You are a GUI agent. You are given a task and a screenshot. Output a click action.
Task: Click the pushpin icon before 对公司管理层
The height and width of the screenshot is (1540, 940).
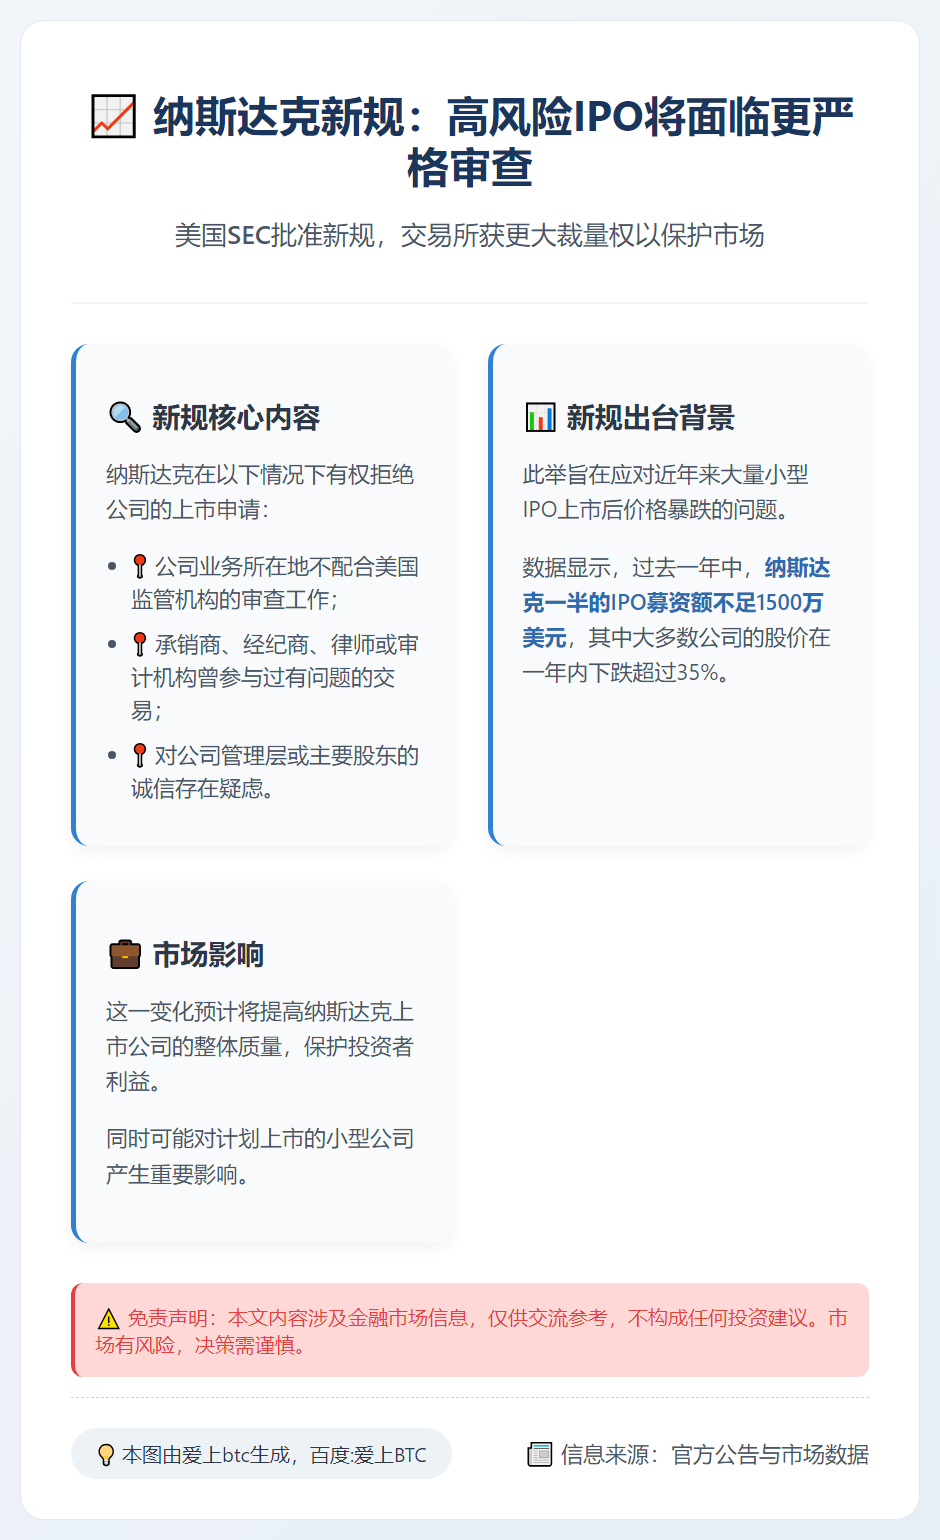tap(140, 756)
